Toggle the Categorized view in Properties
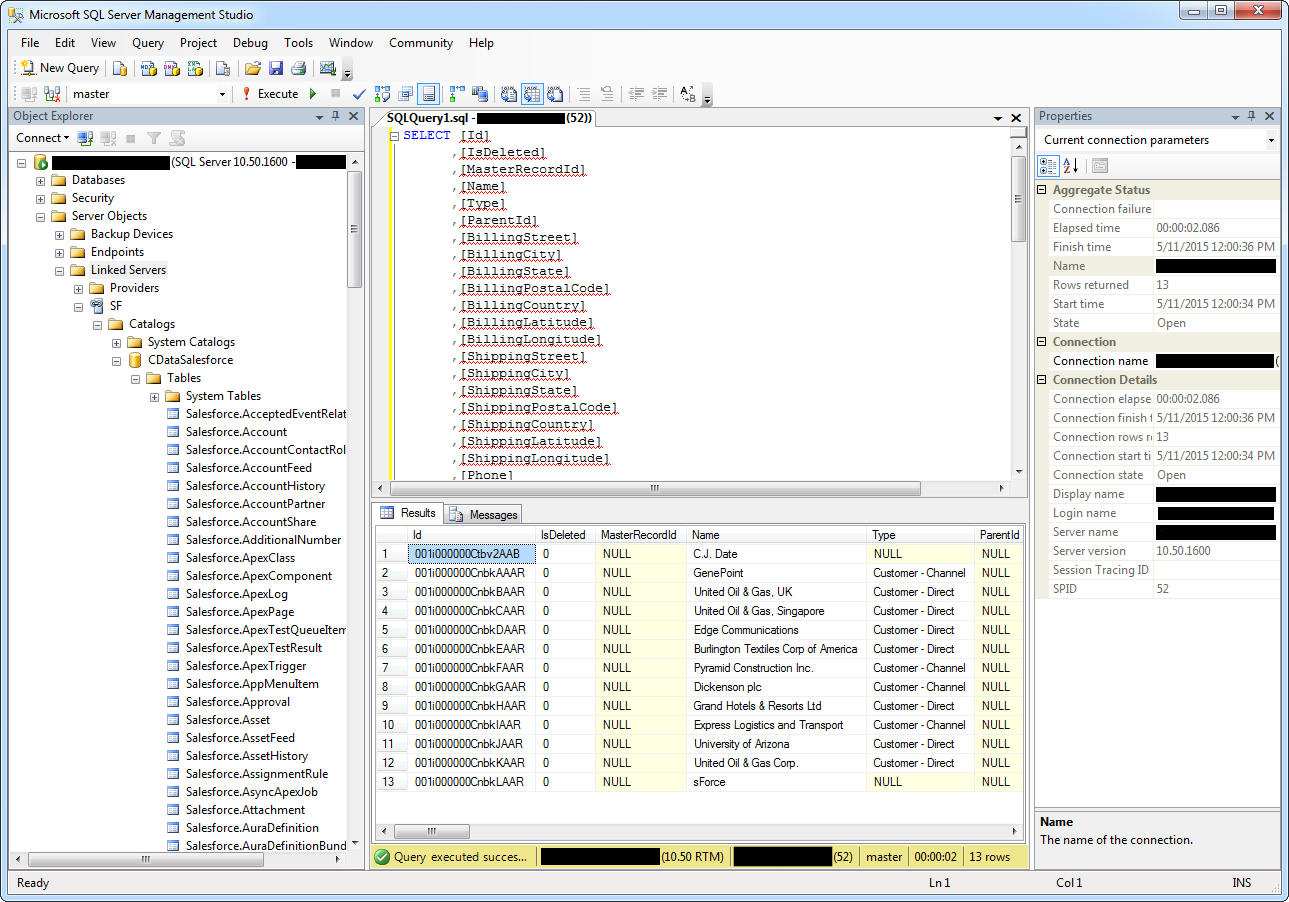 tap(1048, 166)
